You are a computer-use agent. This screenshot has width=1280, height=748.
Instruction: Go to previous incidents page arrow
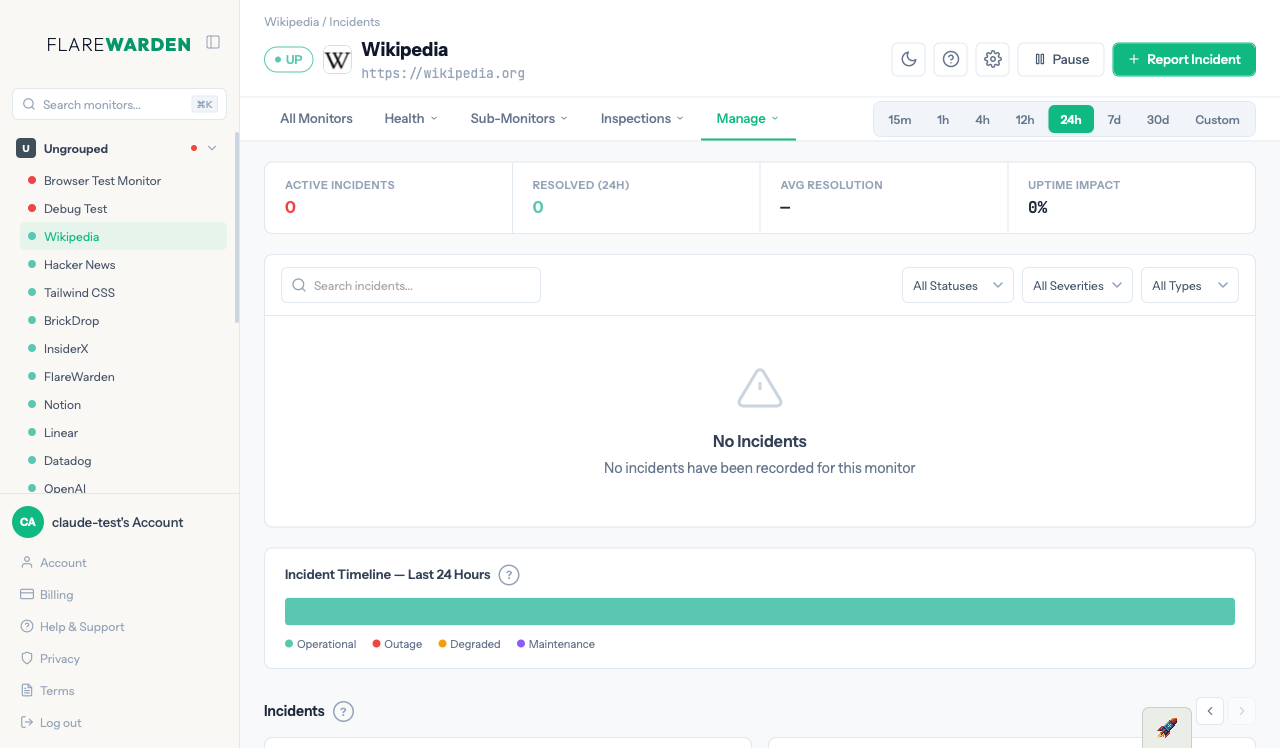(x=1210, y=711)
